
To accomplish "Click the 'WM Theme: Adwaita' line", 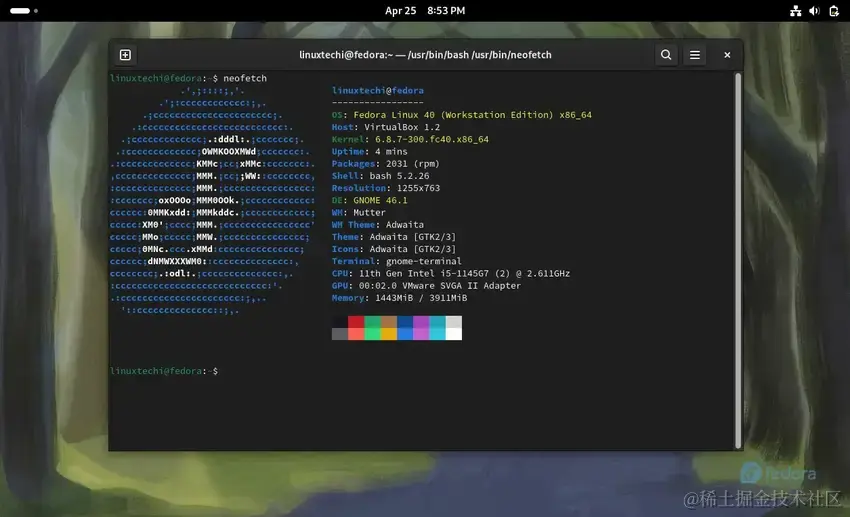I will 378,224.
